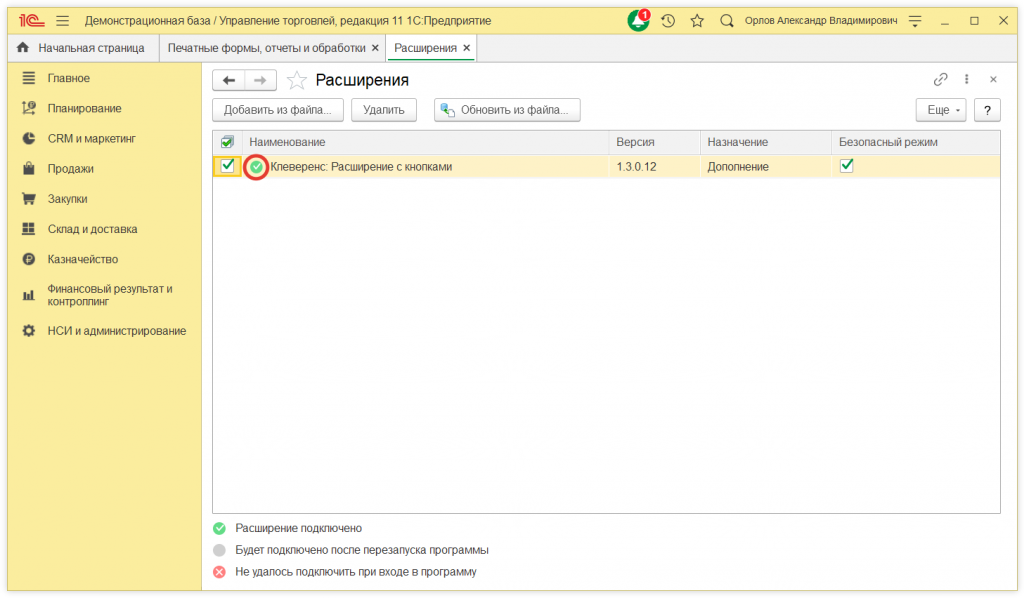Open the history clock icon
Viewport: 1024px width, 598px height.
tap(668, 20)
